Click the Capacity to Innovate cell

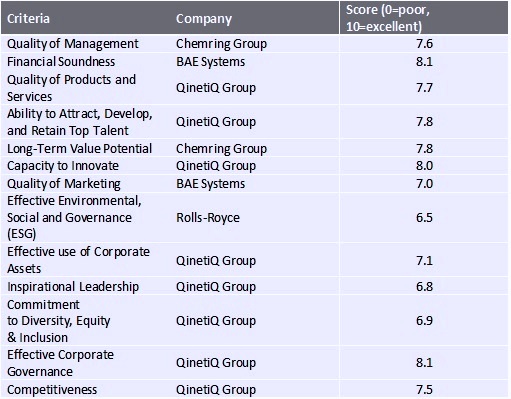coord(63,166)
